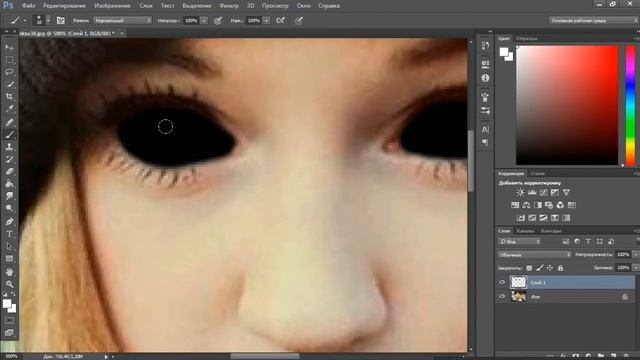The image size is (640, 360).
Task: Select the Path Selection tool
Action: click(x=9, y=246)
